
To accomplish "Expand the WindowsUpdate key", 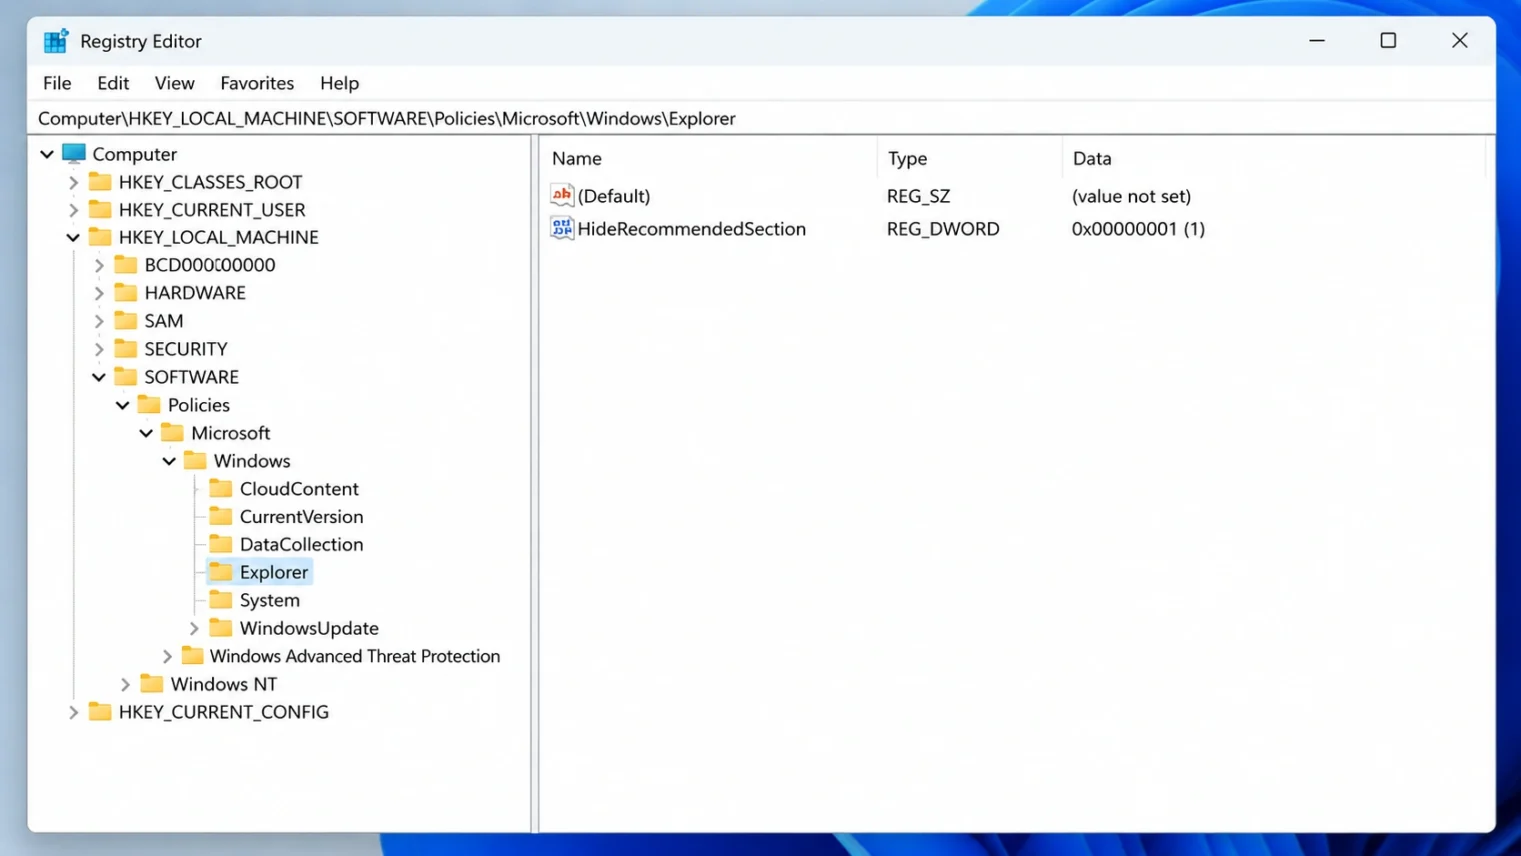I will [x=194, y=628].
